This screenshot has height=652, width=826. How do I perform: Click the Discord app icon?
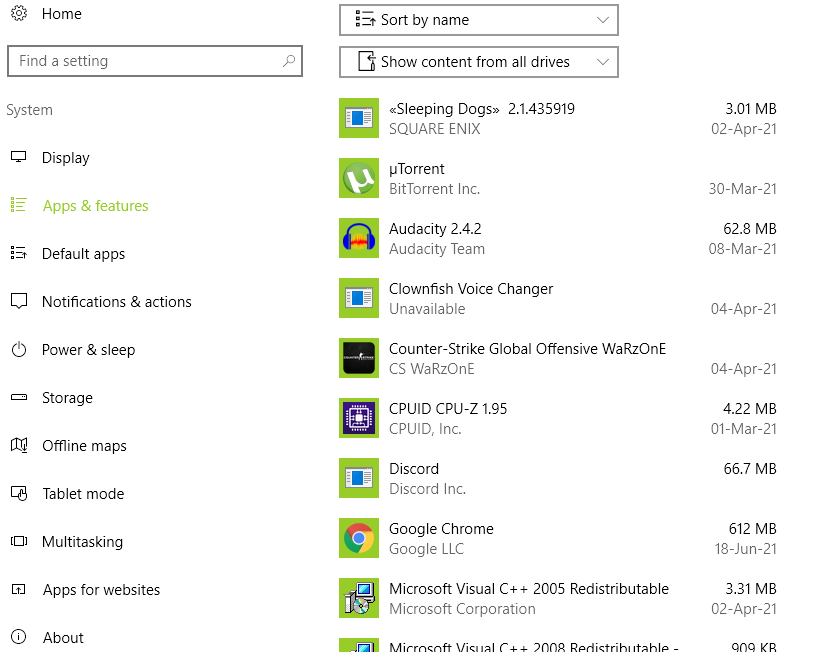point(359,478)
